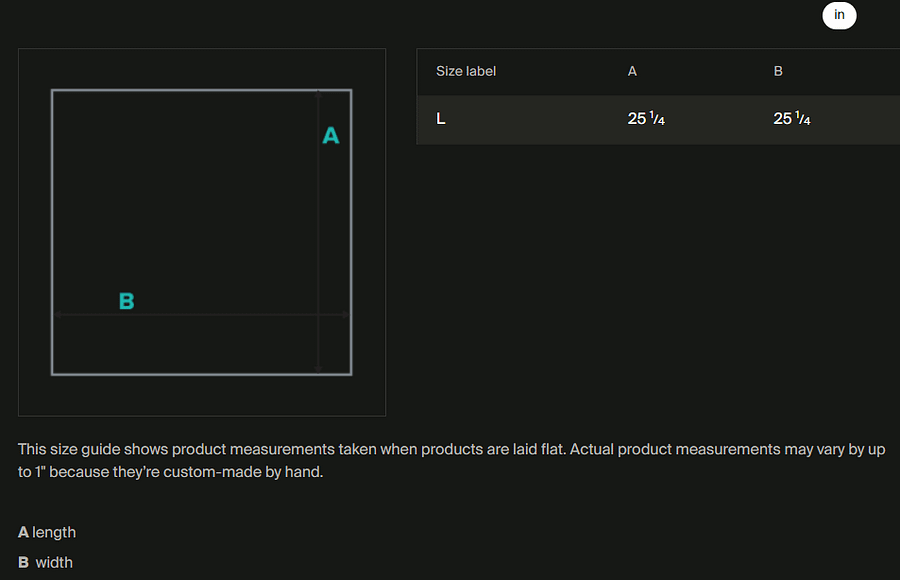Open the size guide diagram image
The width and height of the screenshot is (900, 580).
(x=202, y=232)
